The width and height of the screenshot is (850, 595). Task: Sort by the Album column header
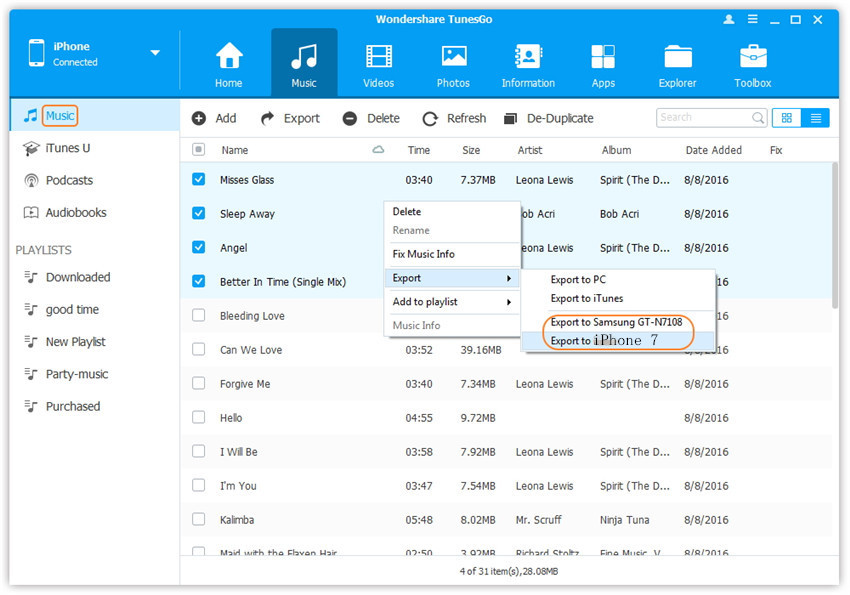pos(616,150)
